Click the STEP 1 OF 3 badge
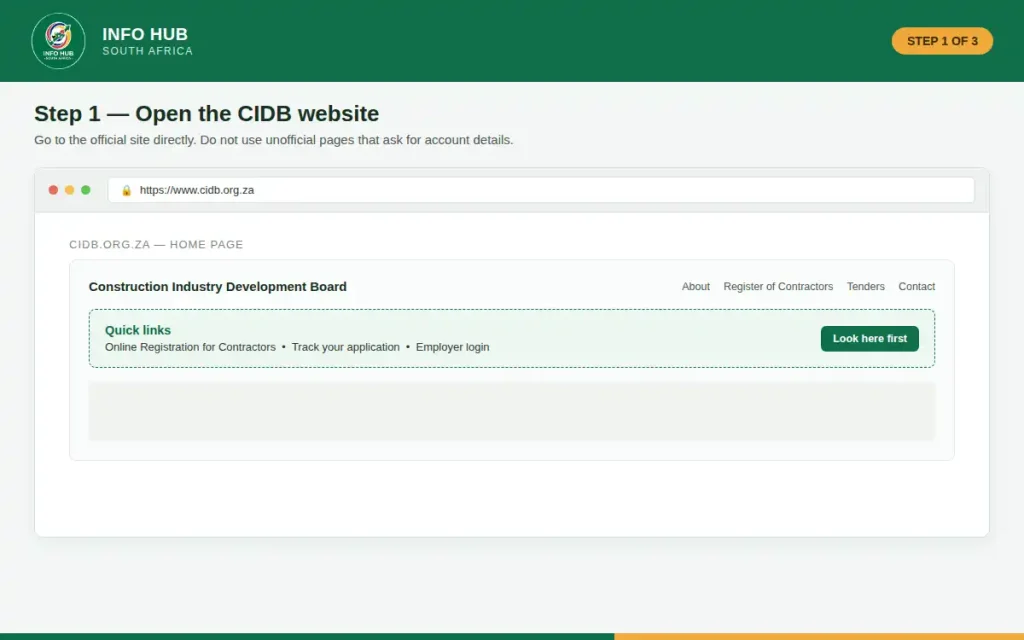Viewport: 1024px width, 640px height. coord(942,41)
